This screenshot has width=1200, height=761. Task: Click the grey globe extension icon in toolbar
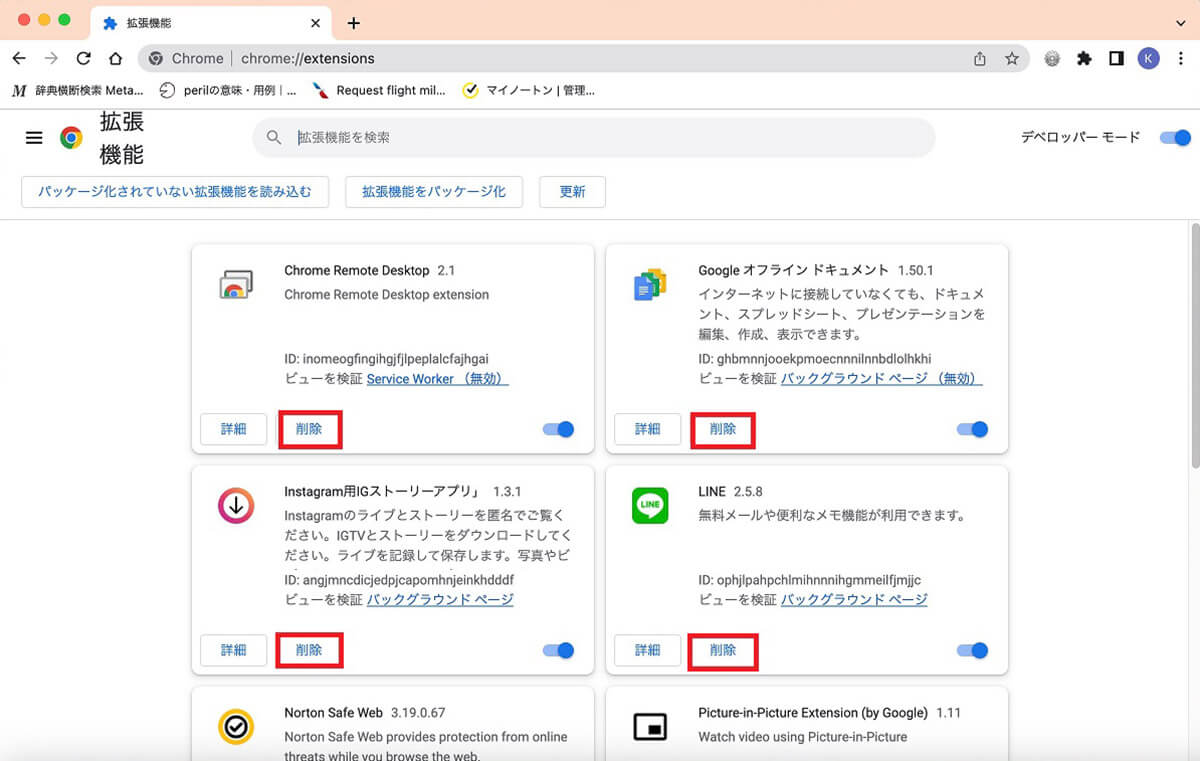[1052, 59]
